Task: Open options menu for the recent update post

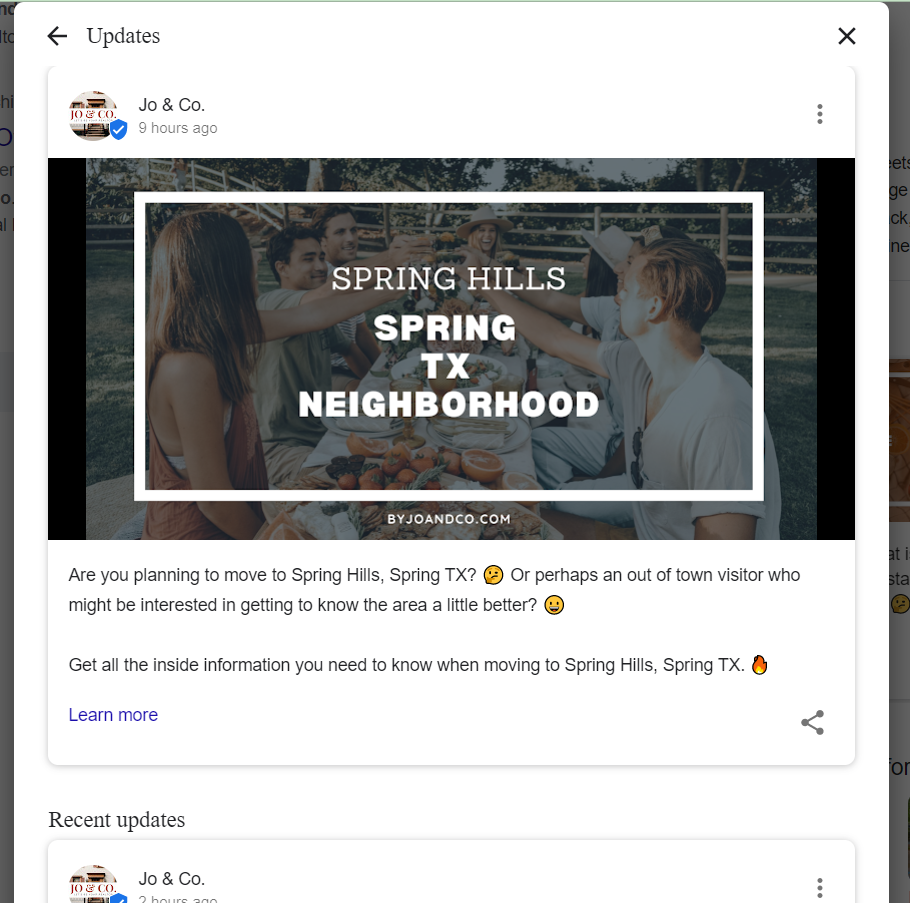Action: pos(819,888)
